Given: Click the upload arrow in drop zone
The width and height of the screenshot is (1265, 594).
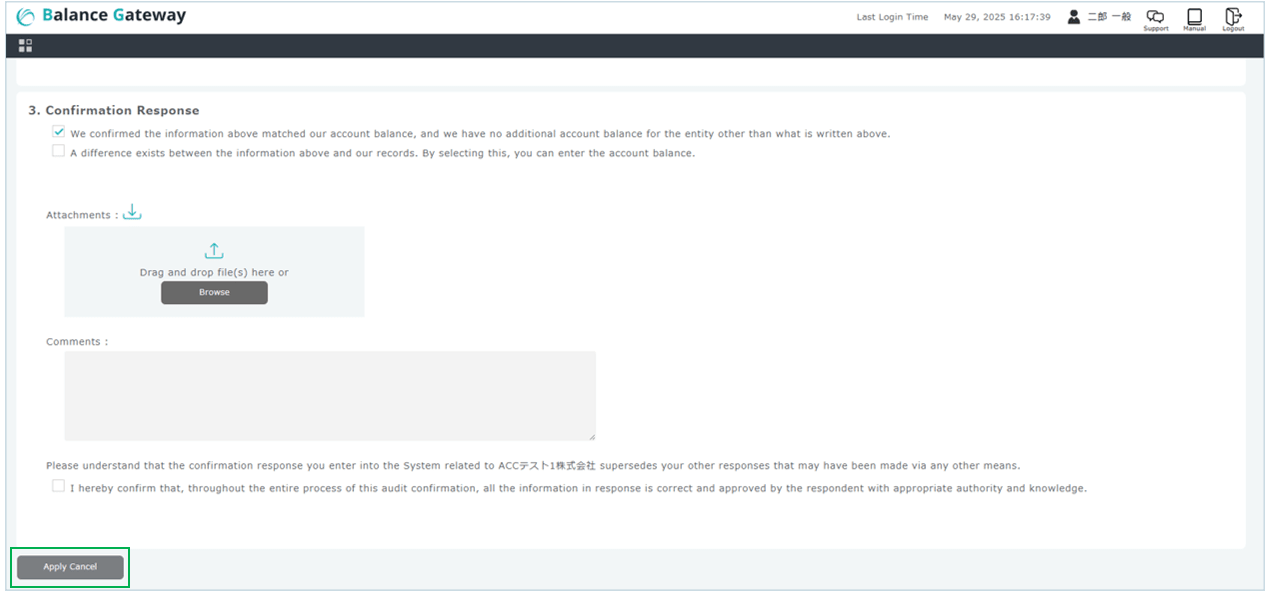Looking at the screenshot, I should pyautogui.click(x=214, y=251).
